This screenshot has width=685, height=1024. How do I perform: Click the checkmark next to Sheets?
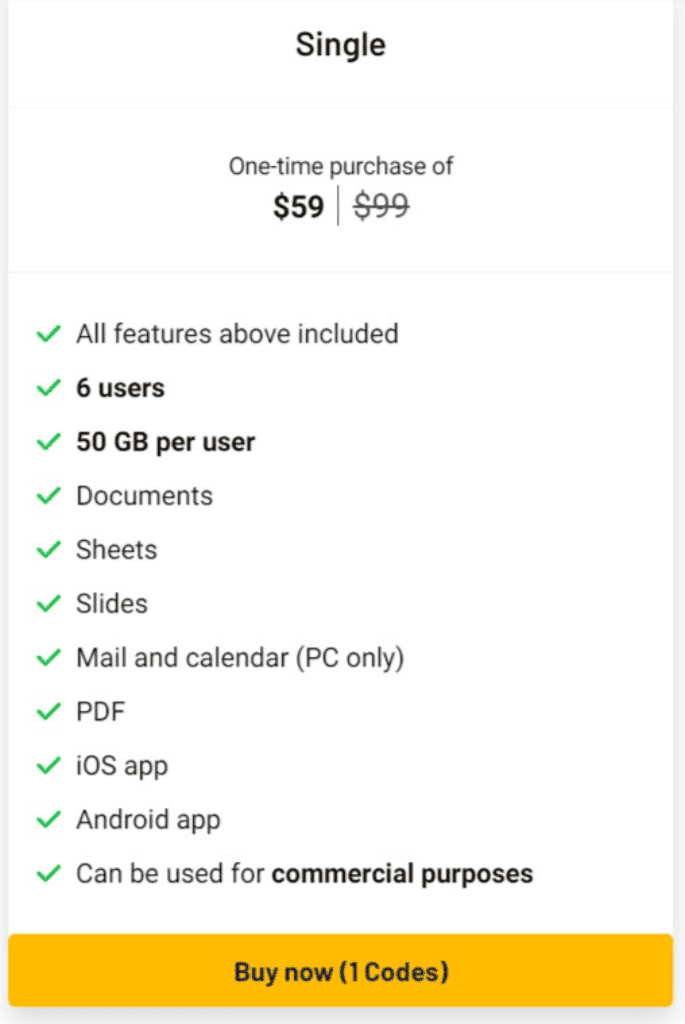(48, 550)
